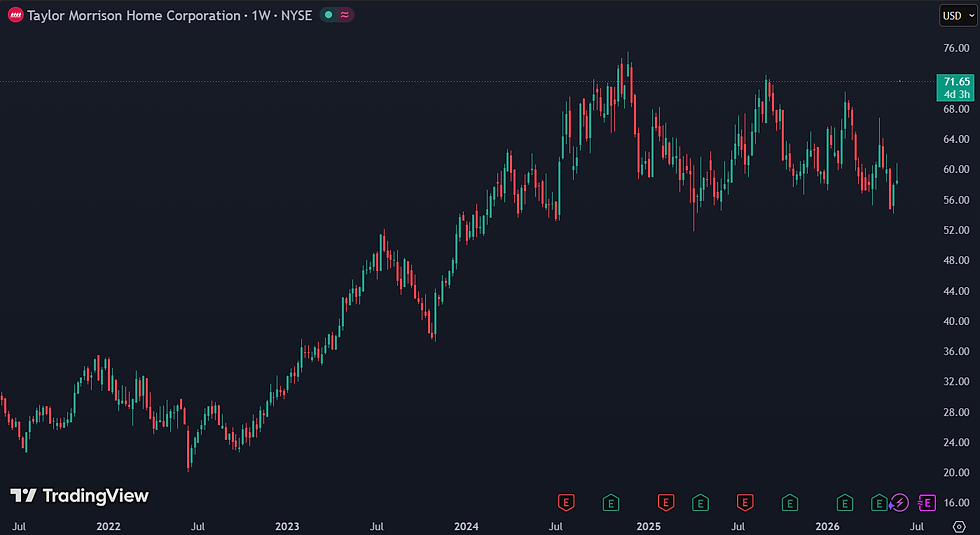Click the pink upcoming earnings E icon
The image size is (980, 535).
[x=927, y=502]
